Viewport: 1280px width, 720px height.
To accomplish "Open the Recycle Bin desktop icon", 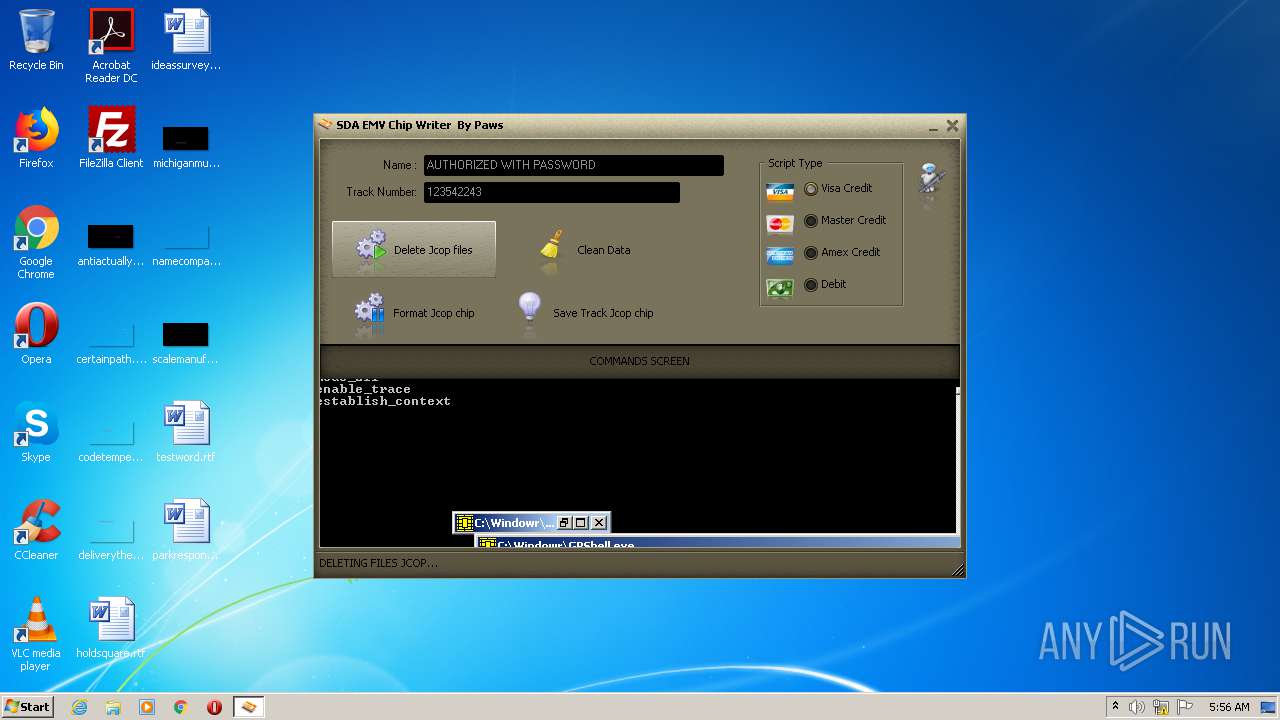I will (36, 40).
